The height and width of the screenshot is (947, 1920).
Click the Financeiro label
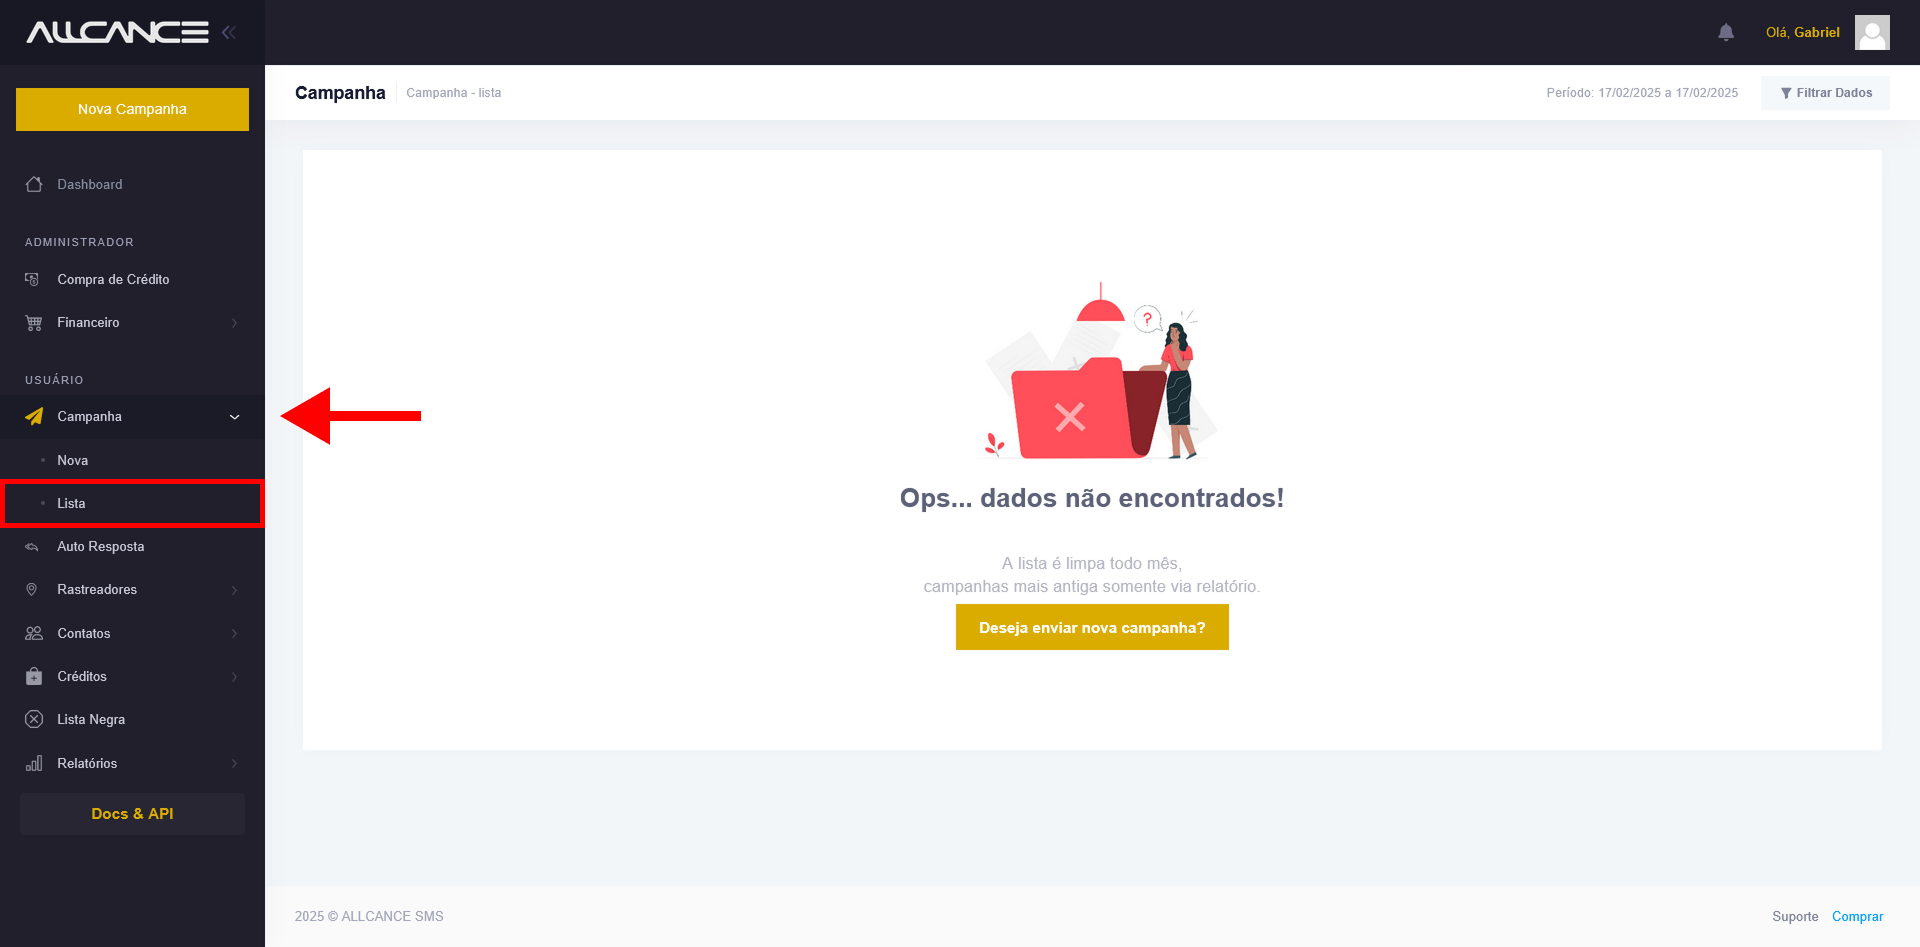coord(88,322)
